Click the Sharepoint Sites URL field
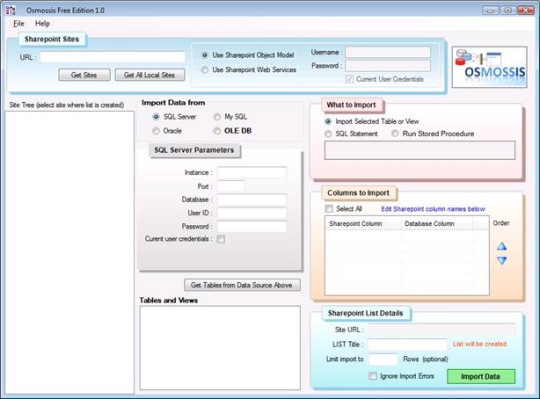Viewport: 540px width, 399px height. [113, 57]
